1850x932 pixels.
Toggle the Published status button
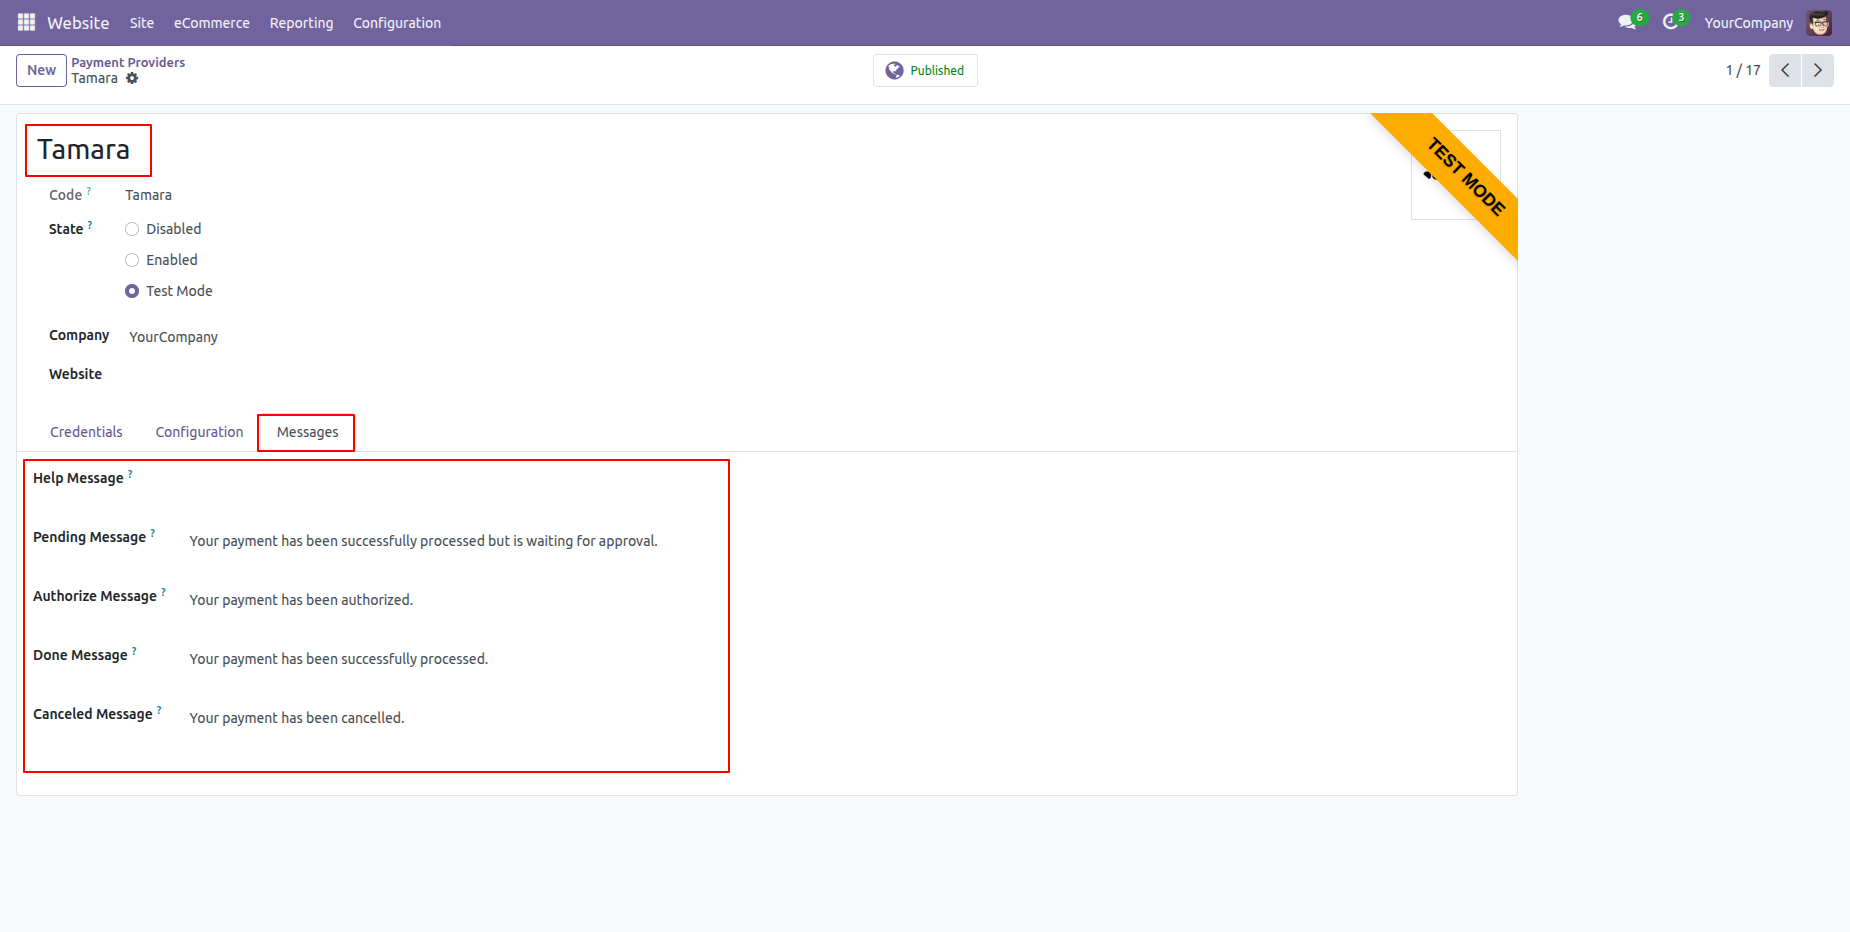pos(925,70)
